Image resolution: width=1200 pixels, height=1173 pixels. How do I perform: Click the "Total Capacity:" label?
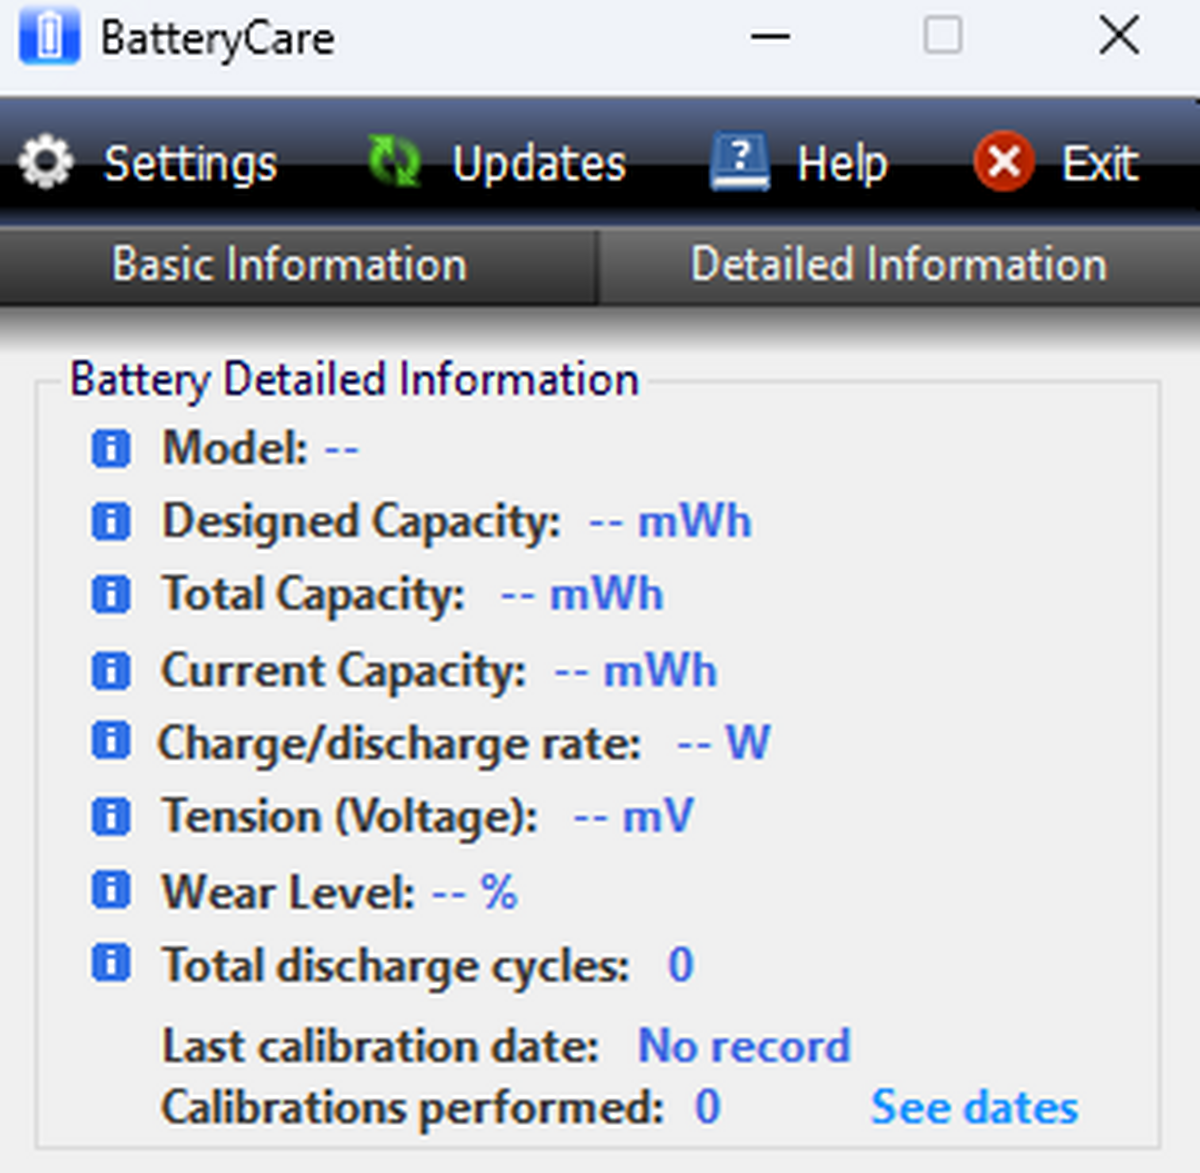(x=314, y=595)
